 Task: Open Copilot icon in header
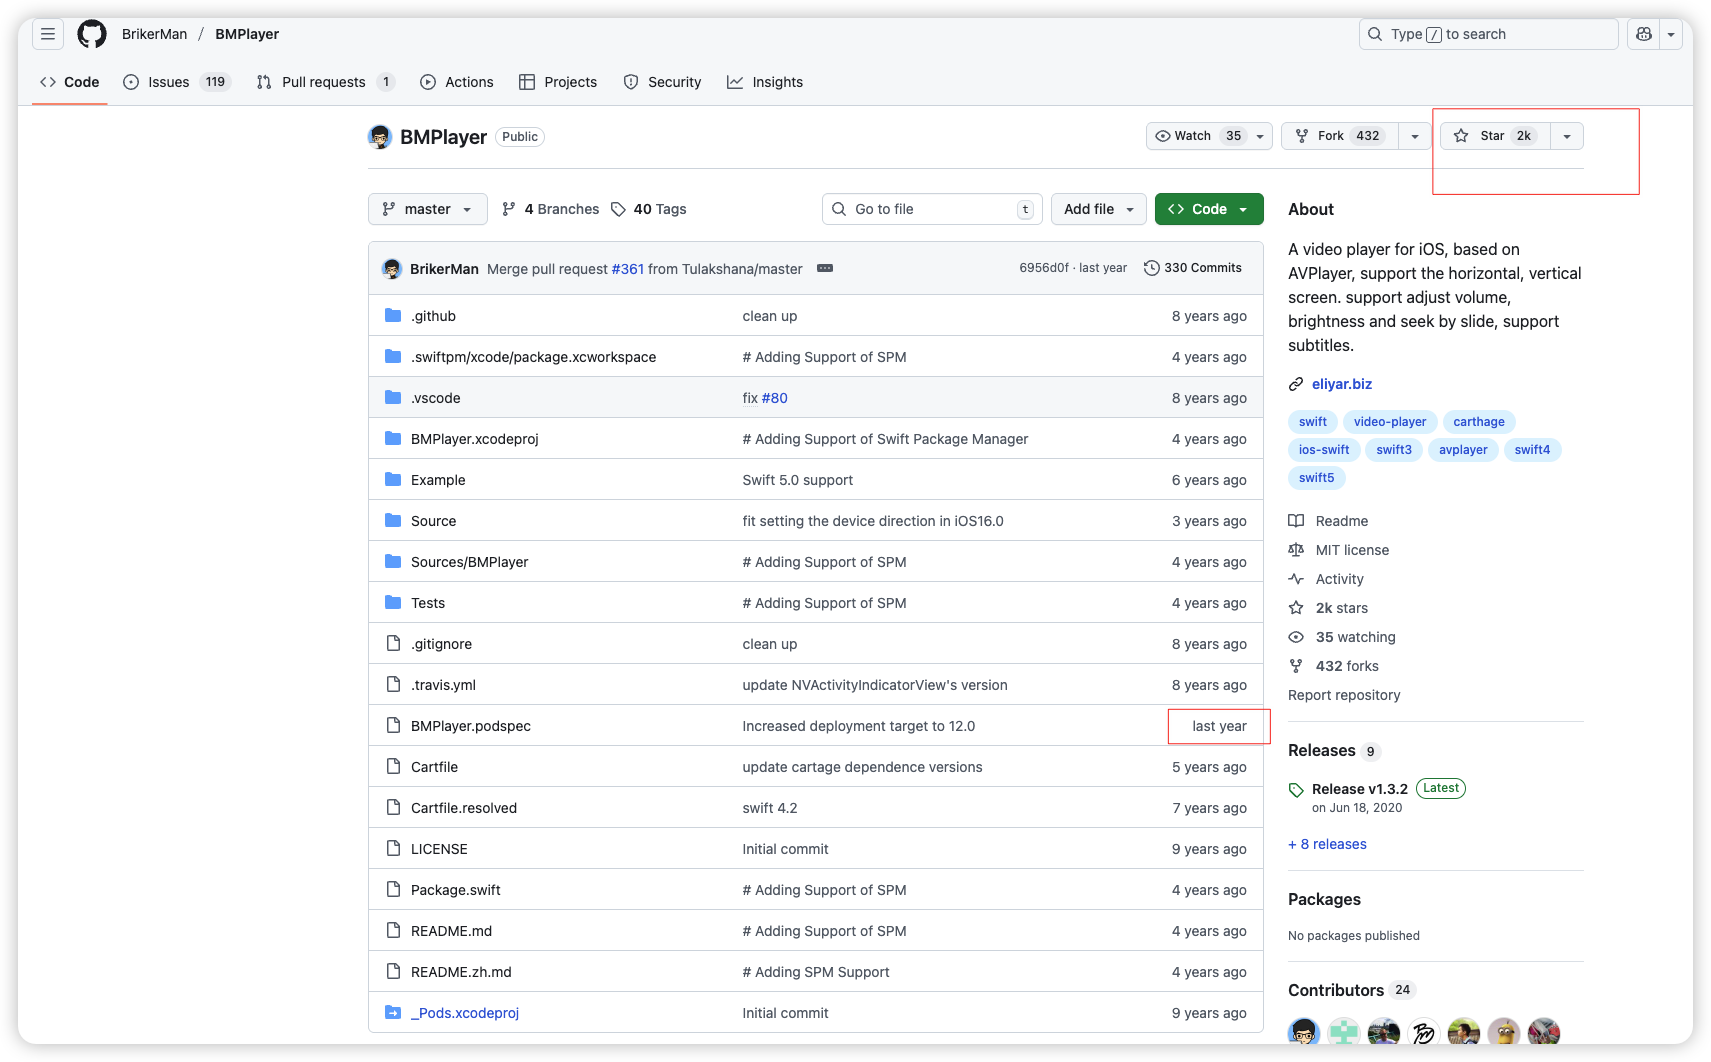tap(1644, 34)
